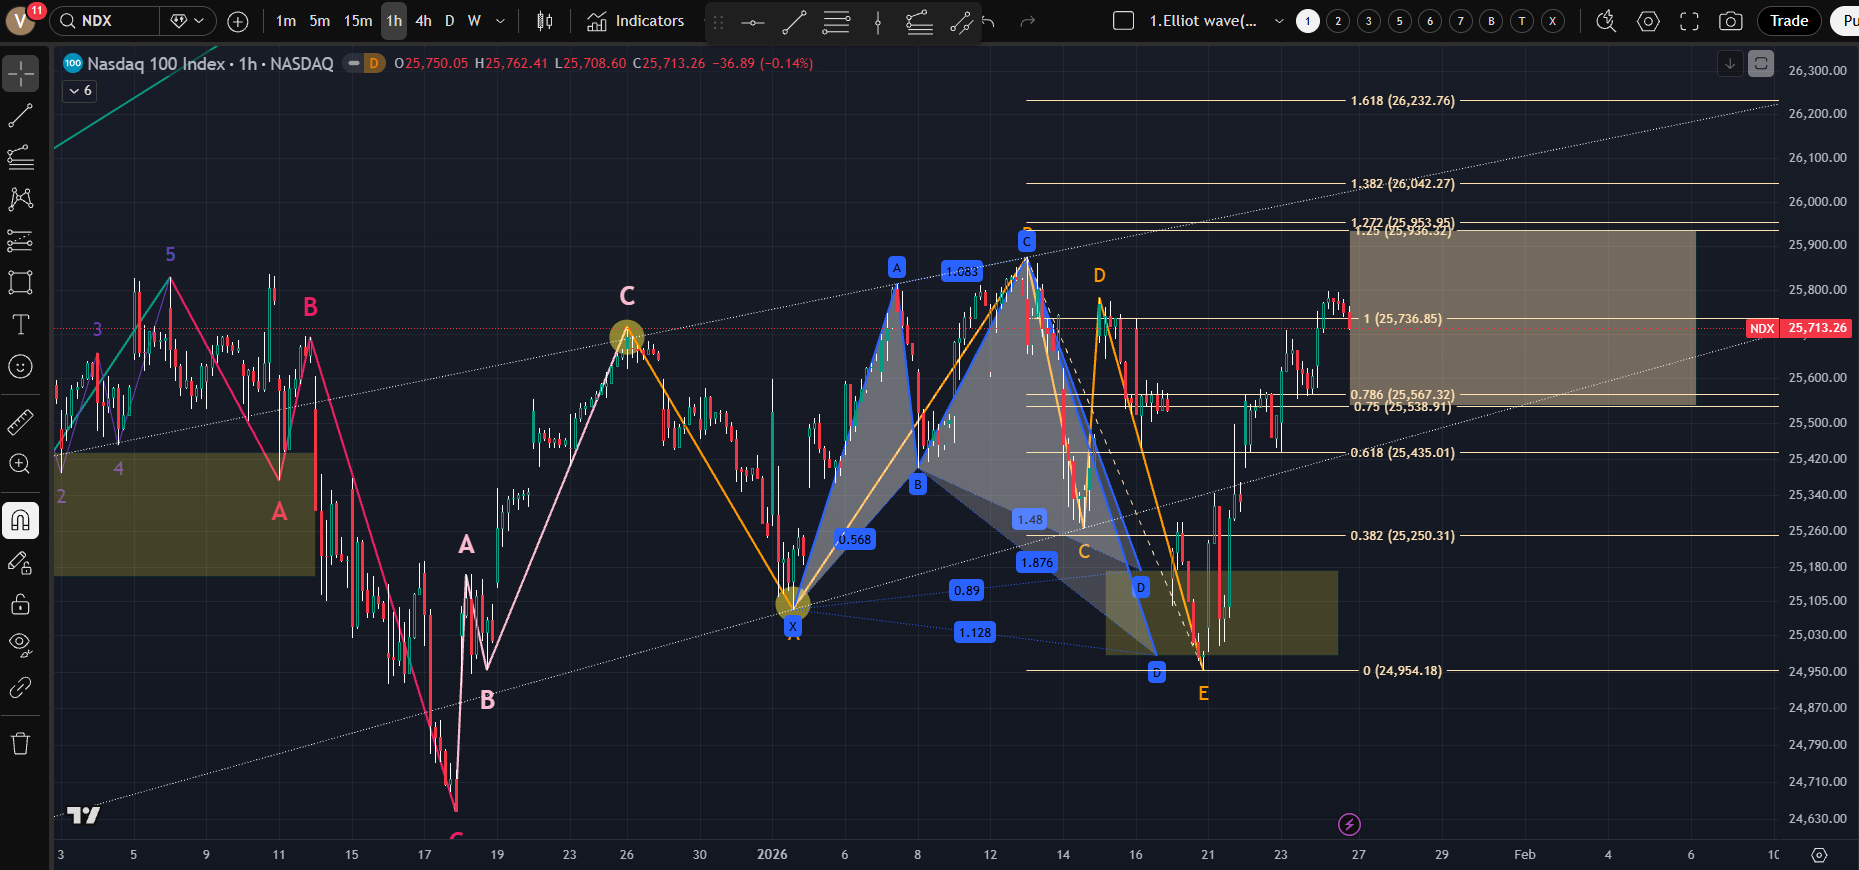Enter fullscreen mode
The height and width of the screenshot is (870, 1859).
[1689, 21]
